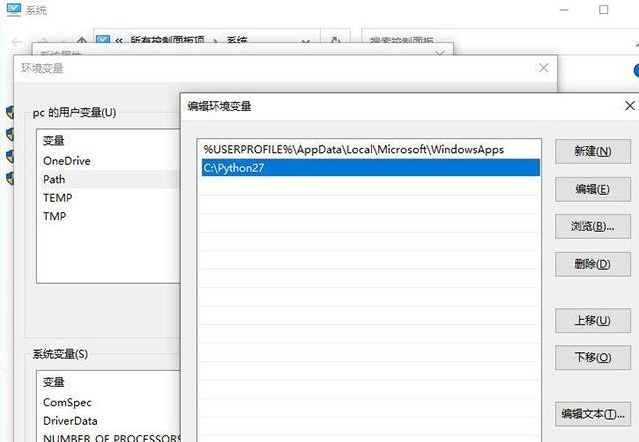Click the topmost shield icon in left sidebar

(x=9, y=111)
